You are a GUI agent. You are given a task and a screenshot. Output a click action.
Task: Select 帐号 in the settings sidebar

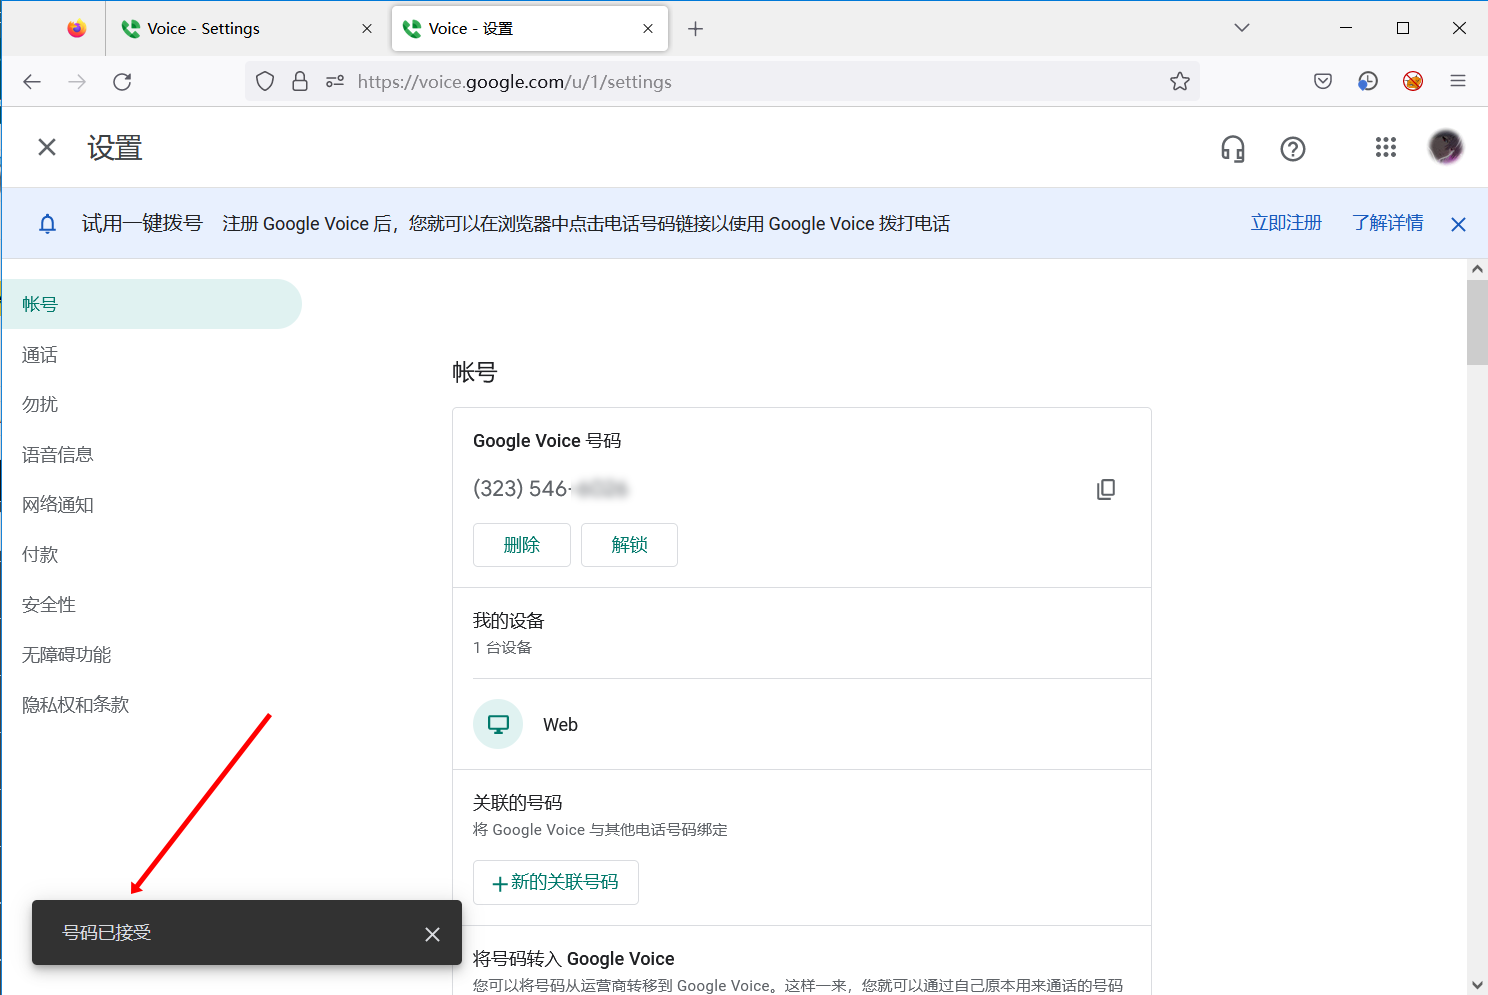coord(151,304)
